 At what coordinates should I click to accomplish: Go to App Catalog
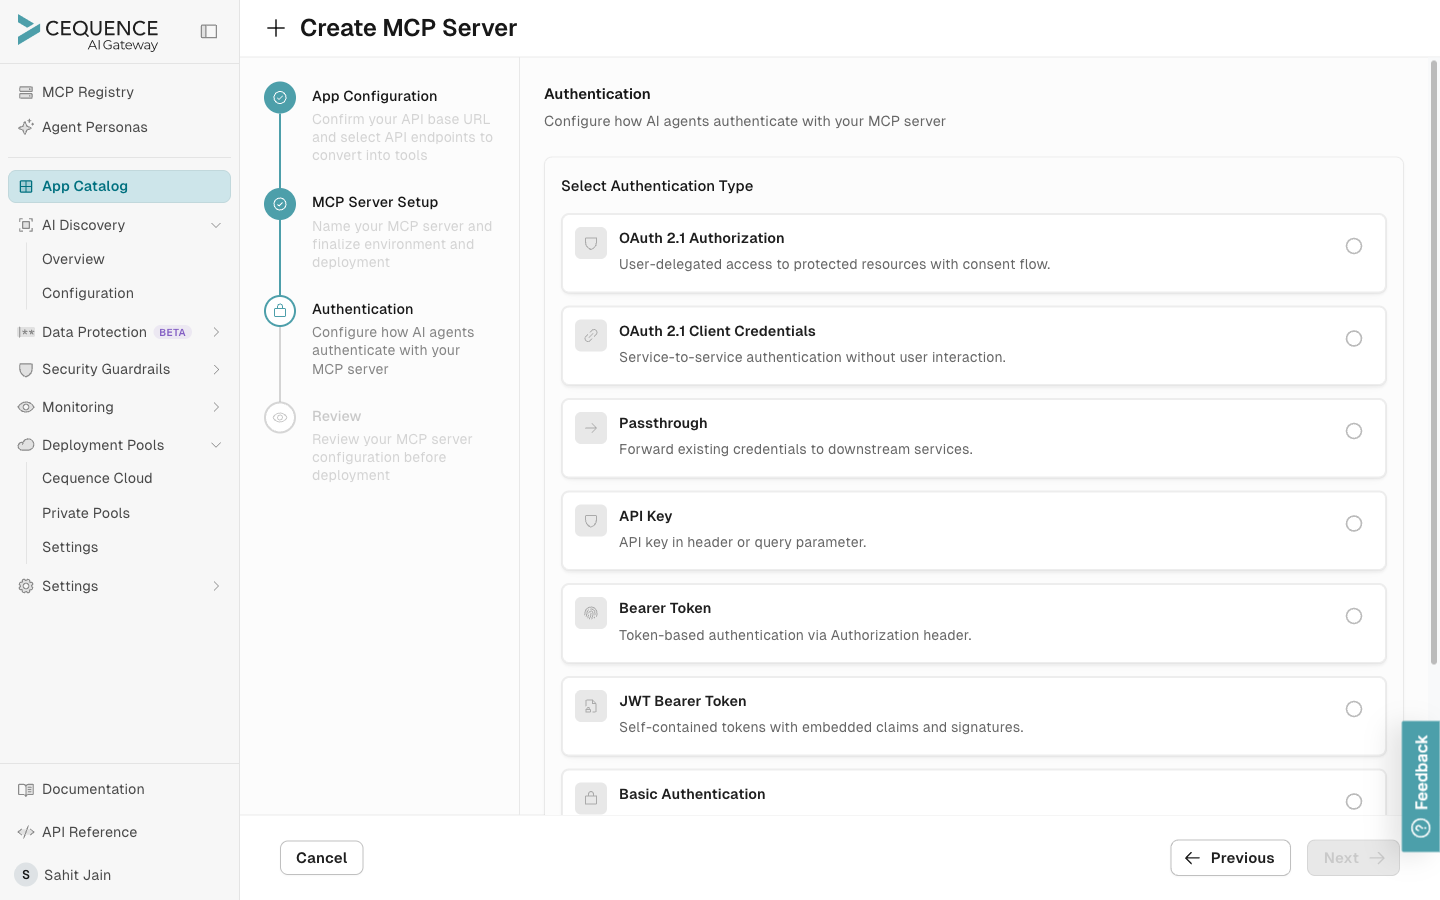[119, 186]
